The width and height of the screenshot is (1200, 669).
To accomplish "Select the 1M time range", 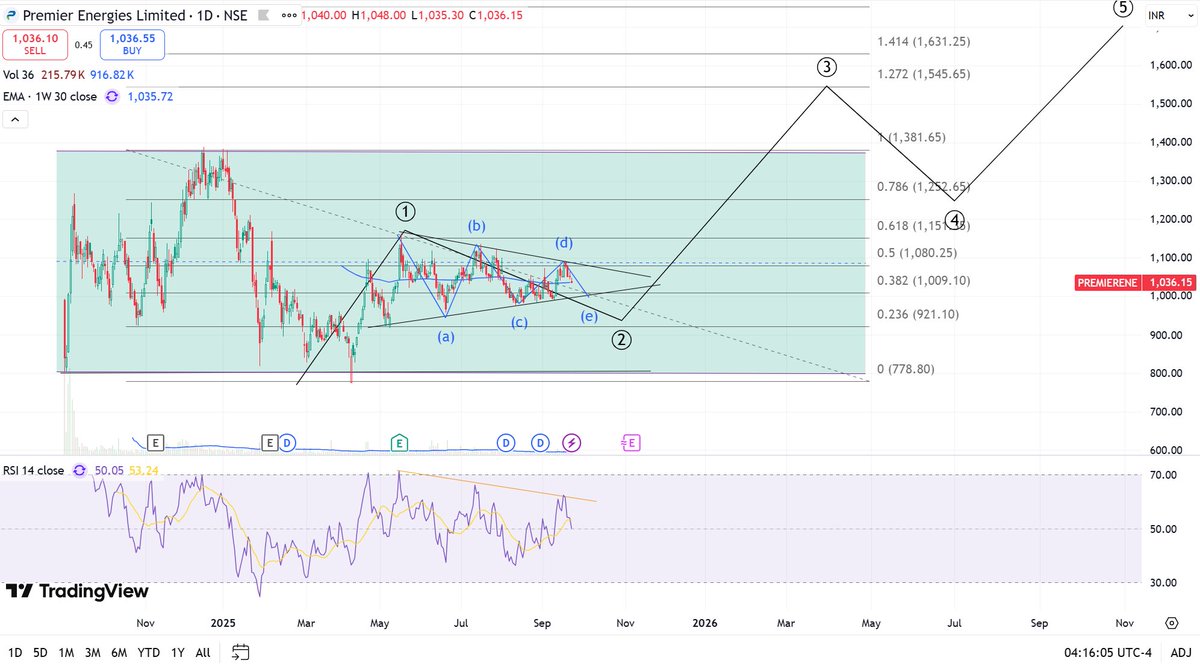I will tap(66, 652).
